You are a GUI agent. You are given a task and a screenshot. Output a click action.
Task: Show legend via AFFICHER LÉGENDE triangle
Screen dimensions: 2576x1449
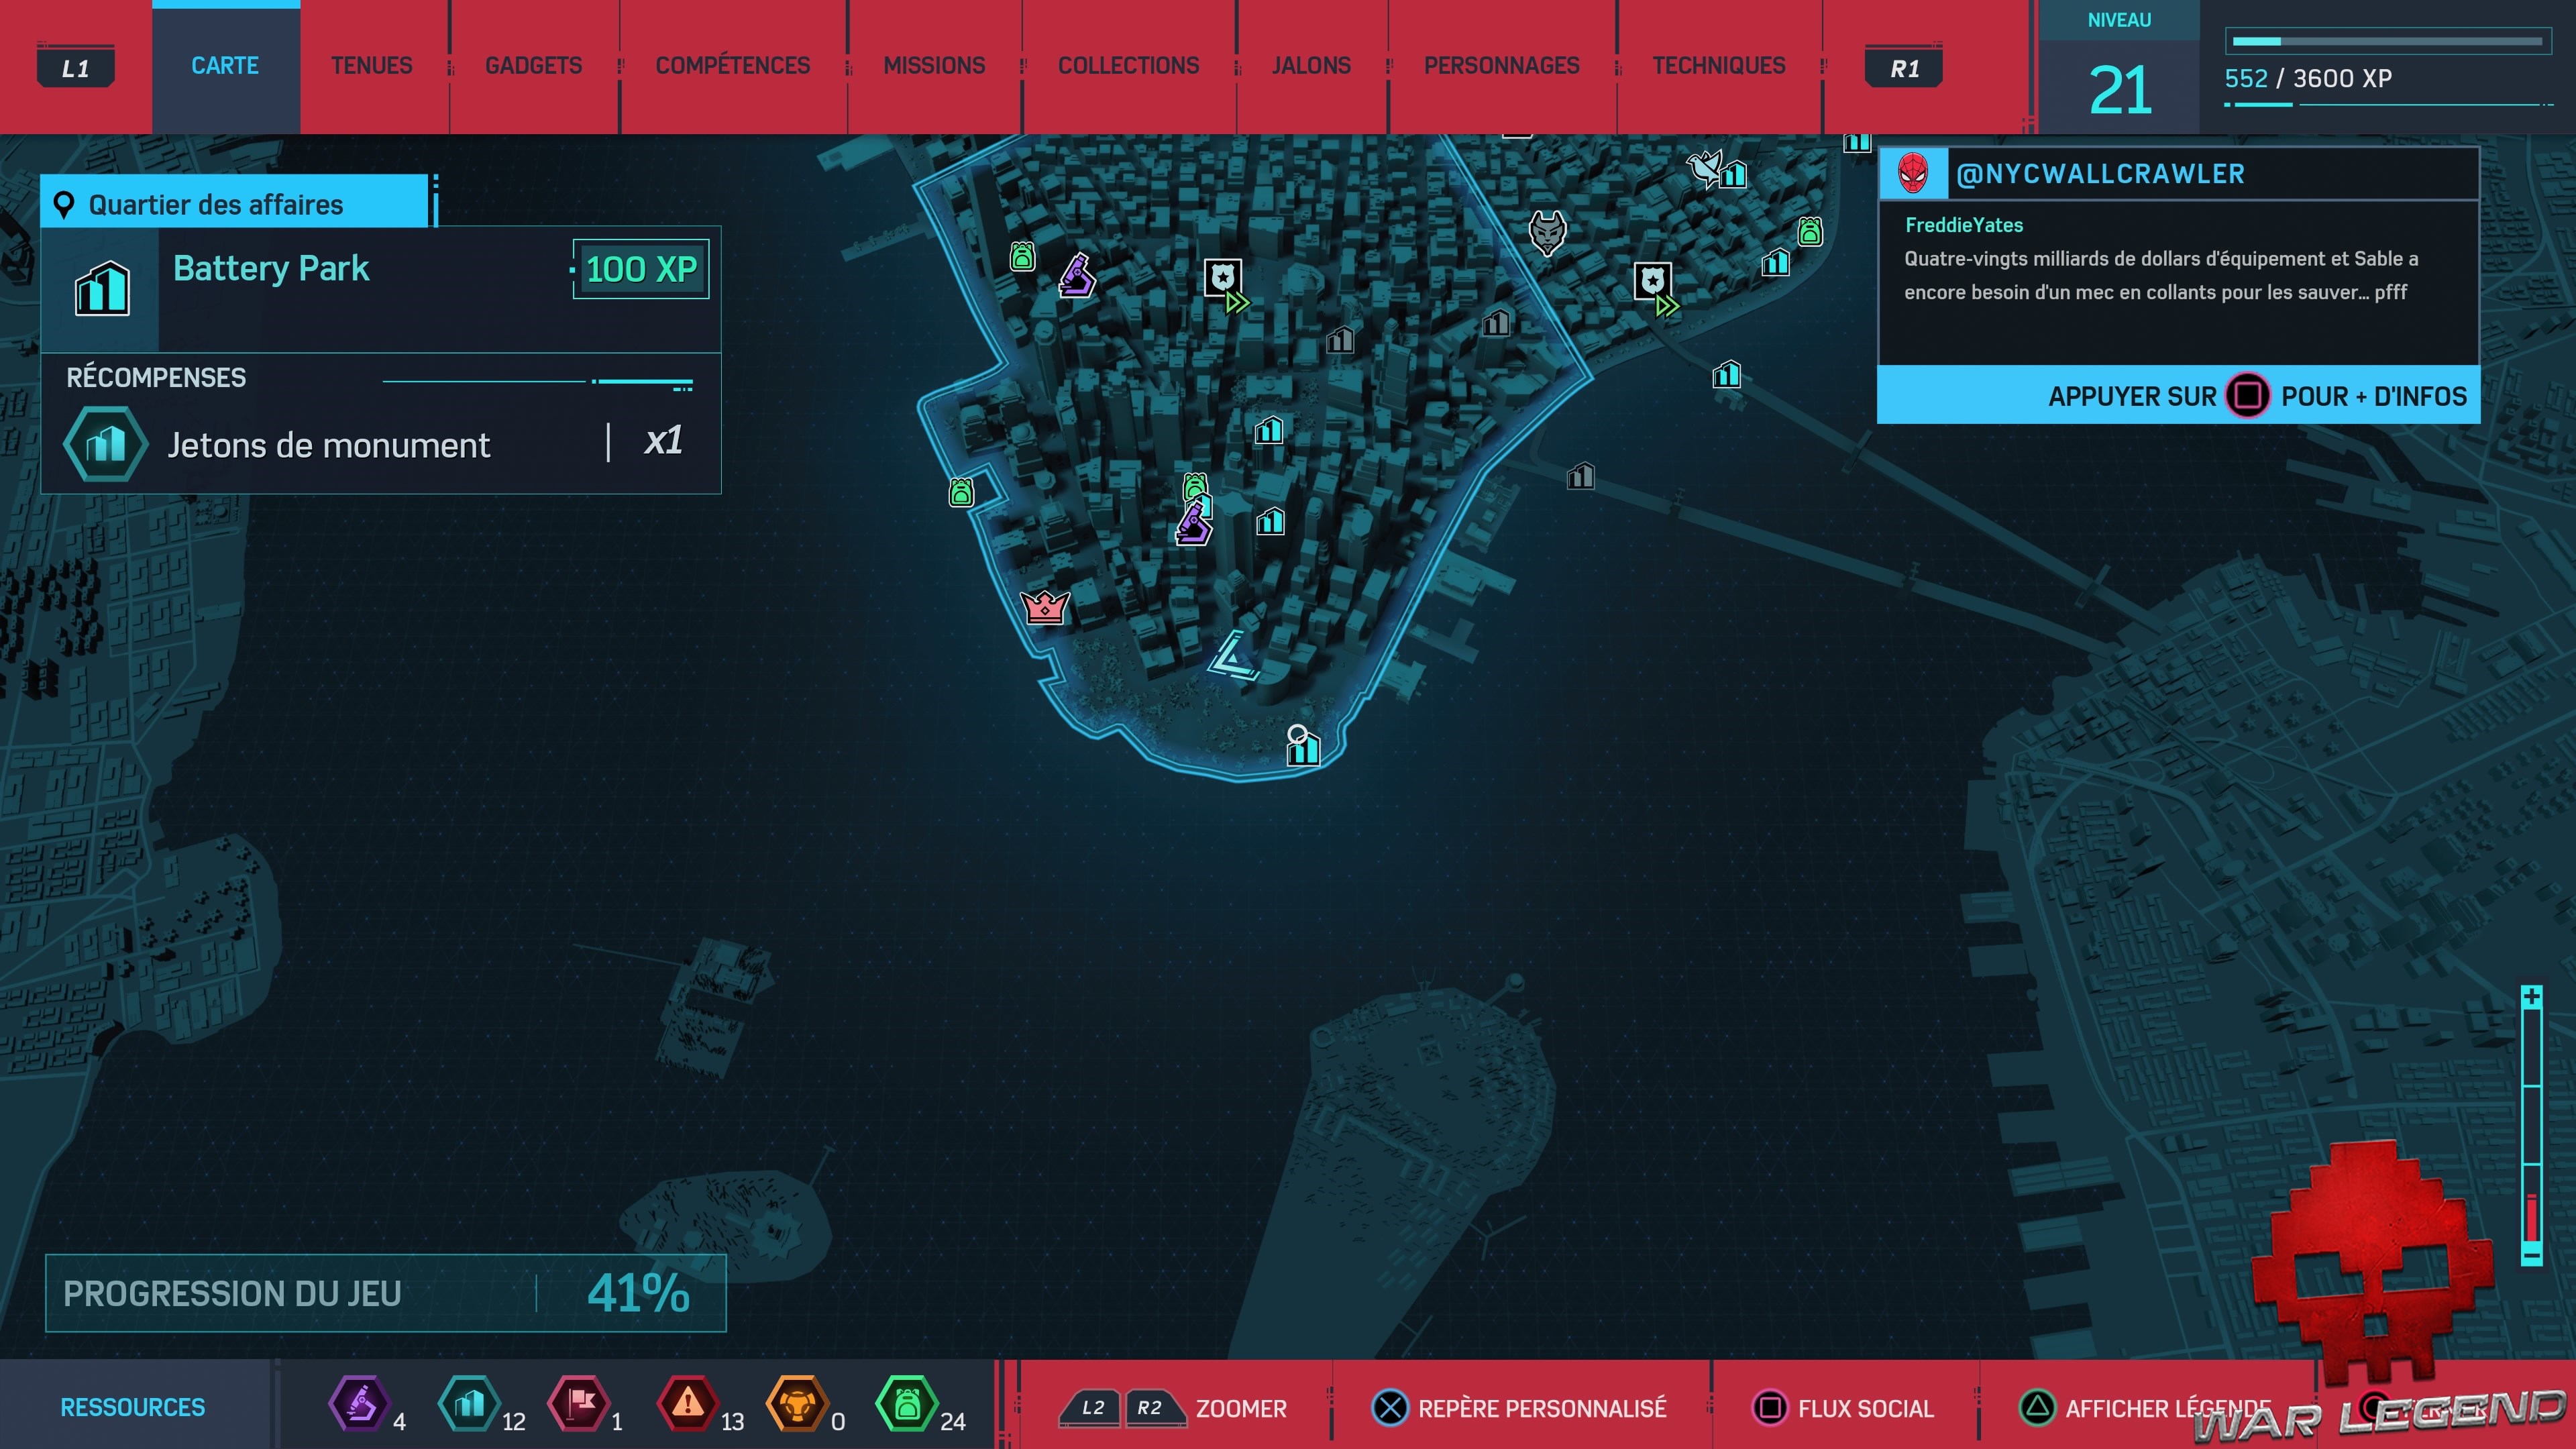click(x=2037, y=1408)
